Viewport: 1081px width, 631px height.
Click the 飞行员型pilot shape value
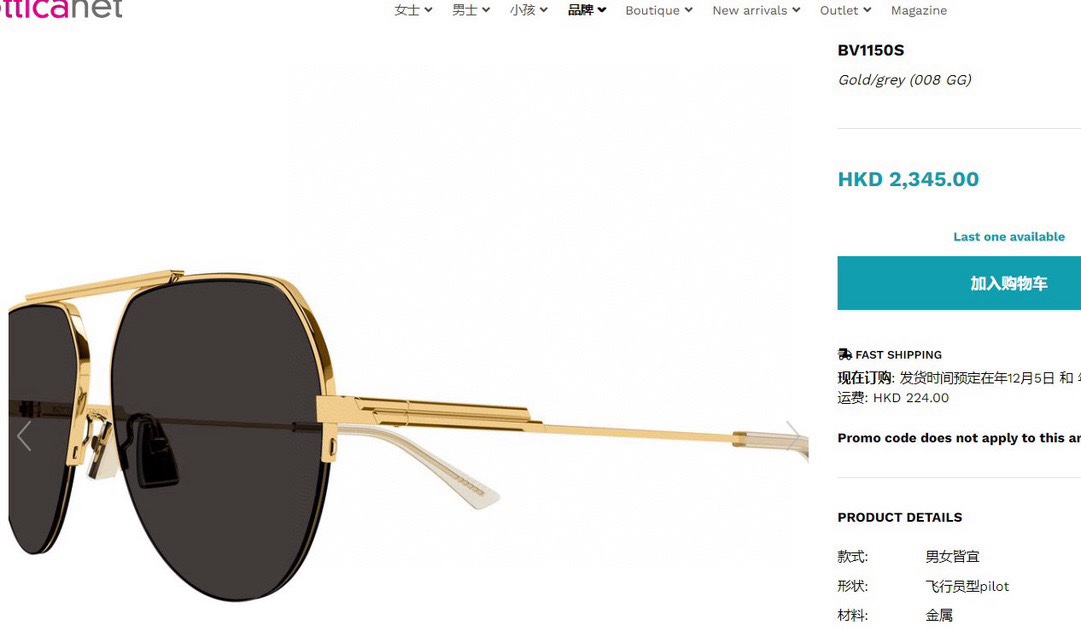[967, 586]
